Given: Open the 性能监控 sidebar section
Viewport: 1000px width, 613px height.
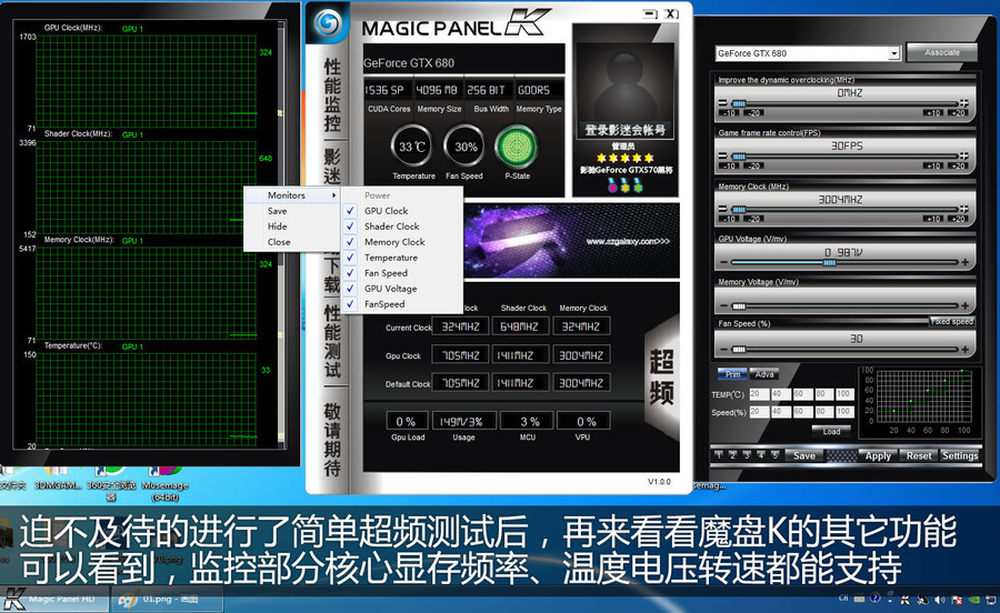Looking at the screenshot, I should (332, 95).
